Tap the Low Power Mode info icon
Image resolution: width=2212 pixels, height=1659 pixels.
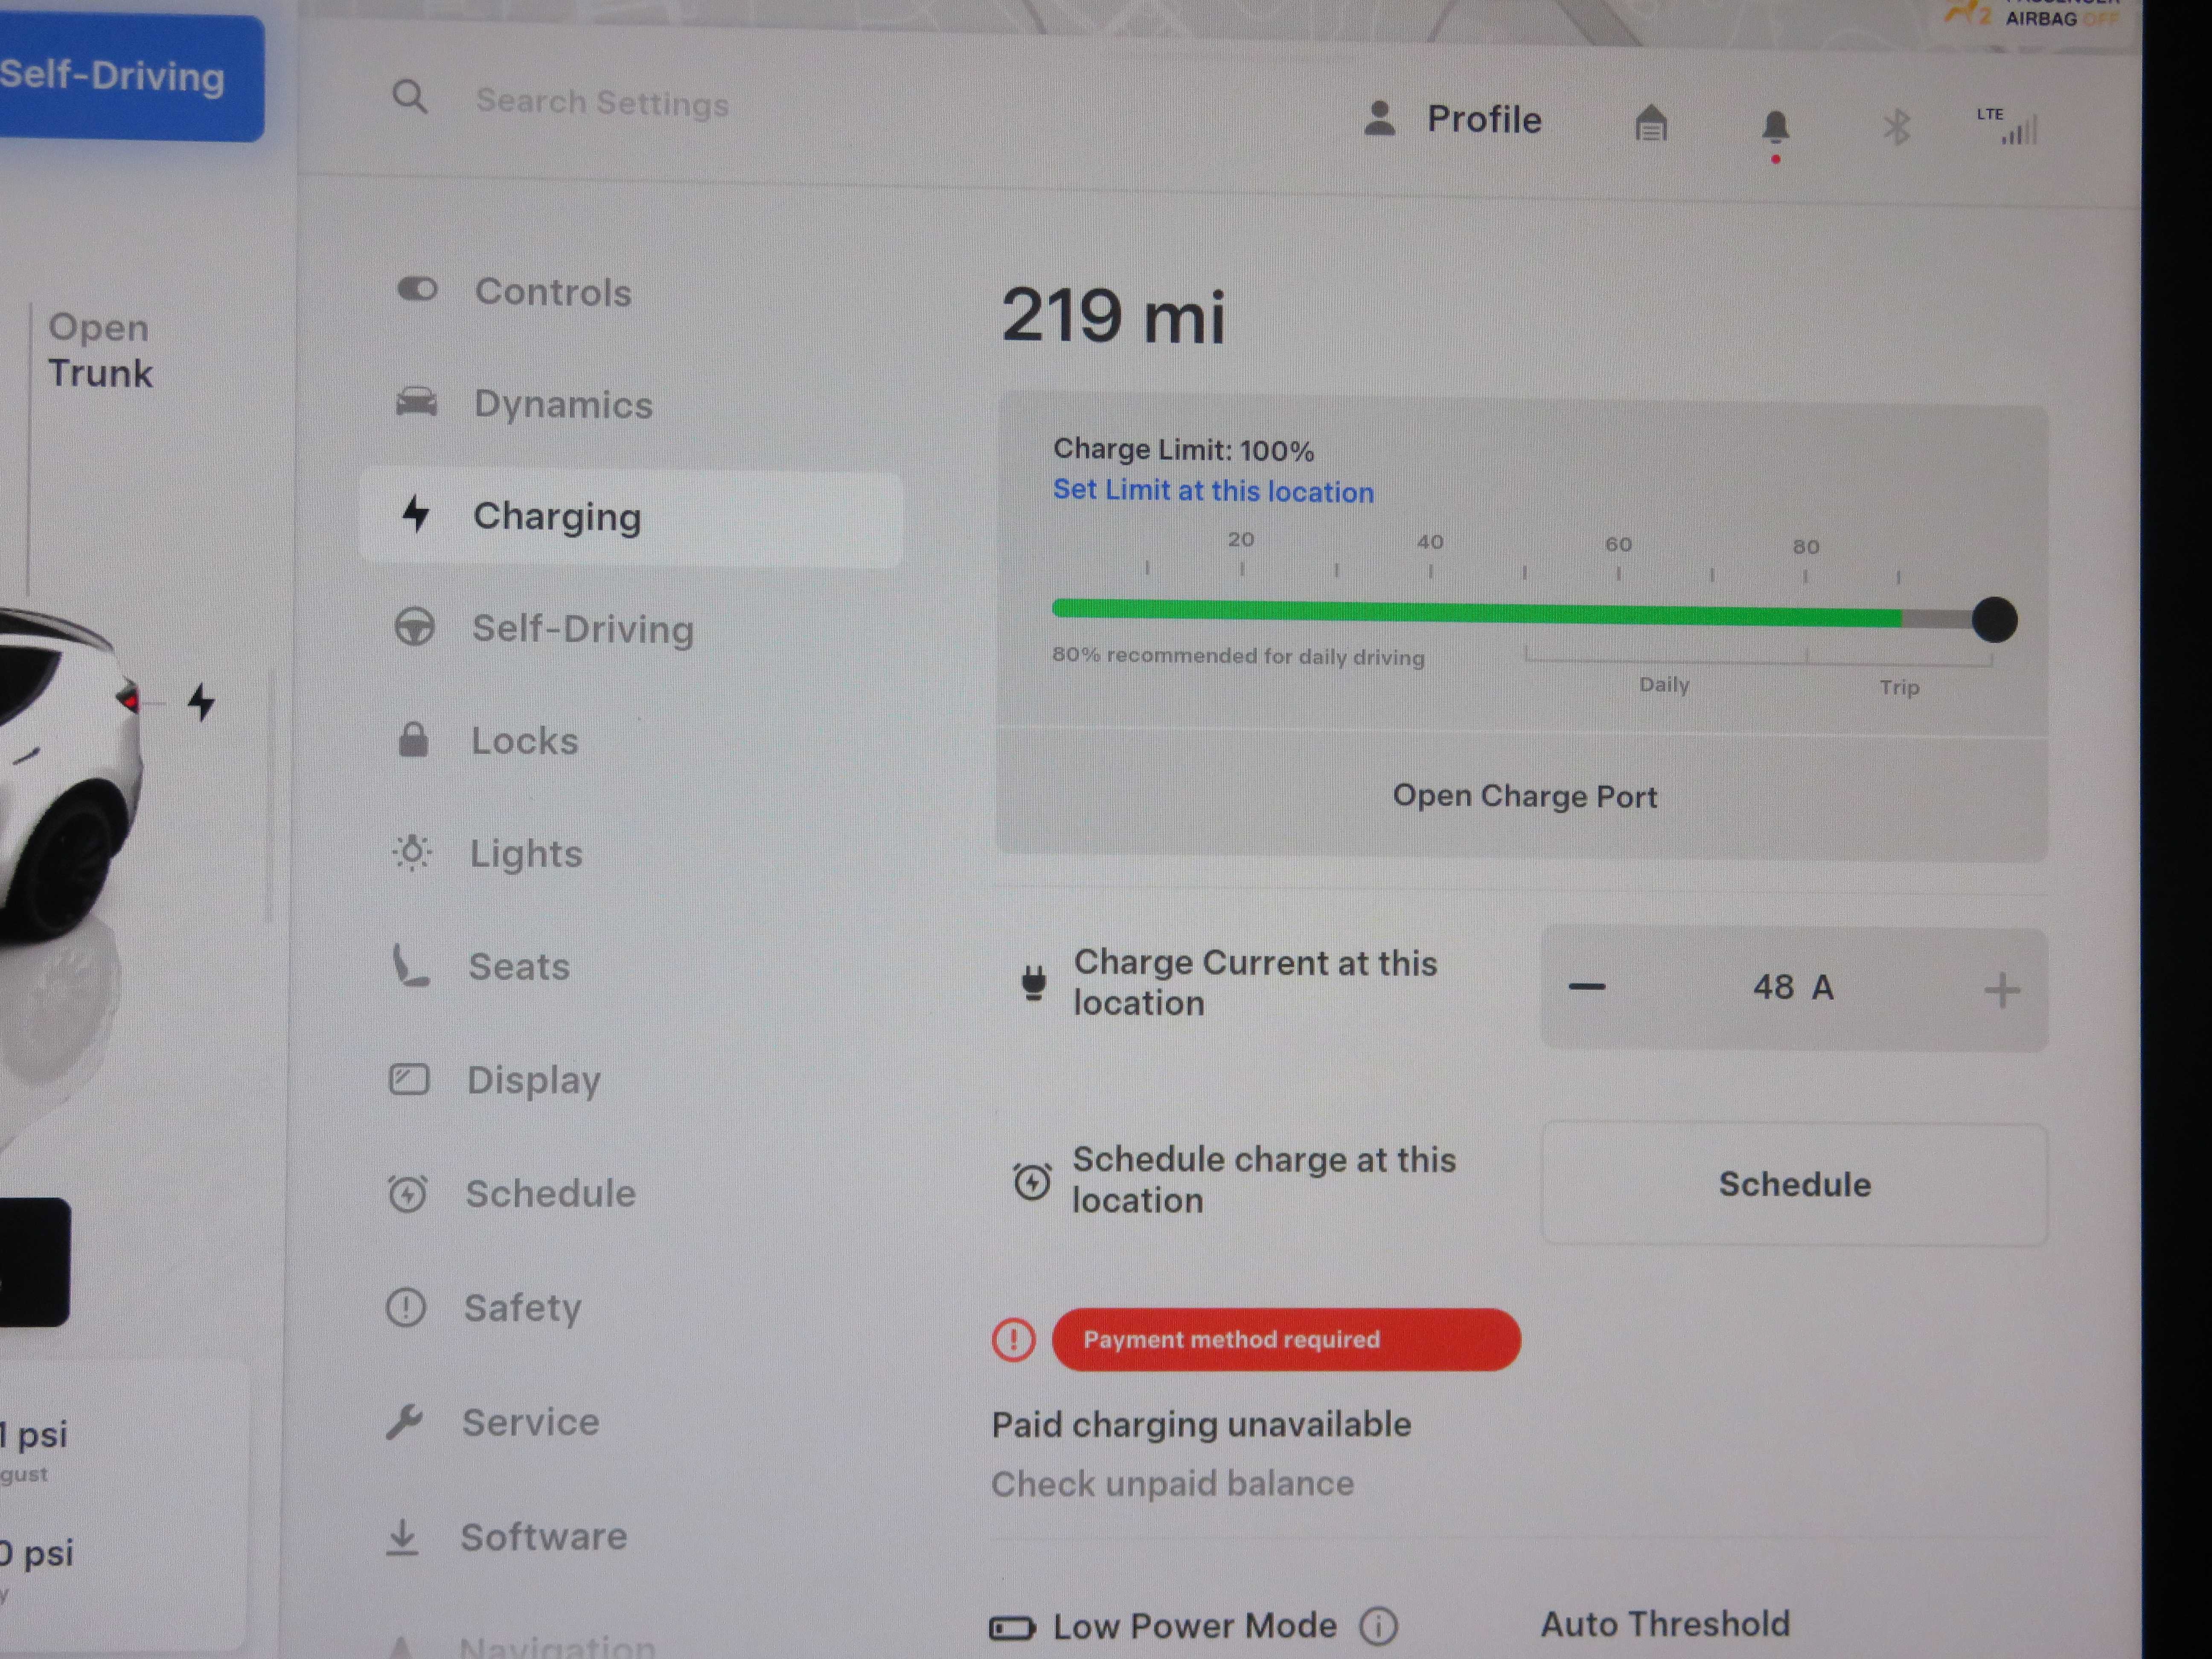[1378, 1626]
